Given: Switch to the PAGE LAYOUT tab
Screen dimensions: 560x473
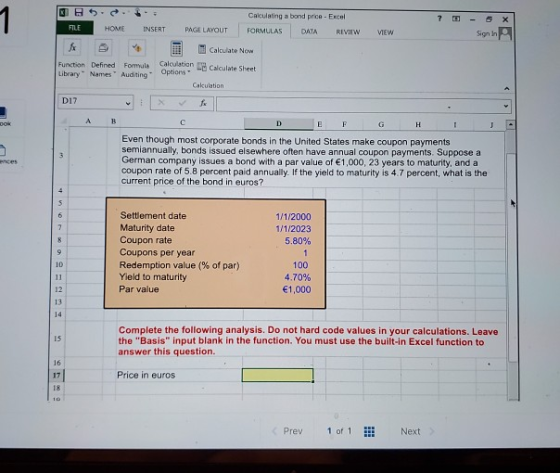Looking at the screenshot, I should pyautogui.click(x=206, y=30).
